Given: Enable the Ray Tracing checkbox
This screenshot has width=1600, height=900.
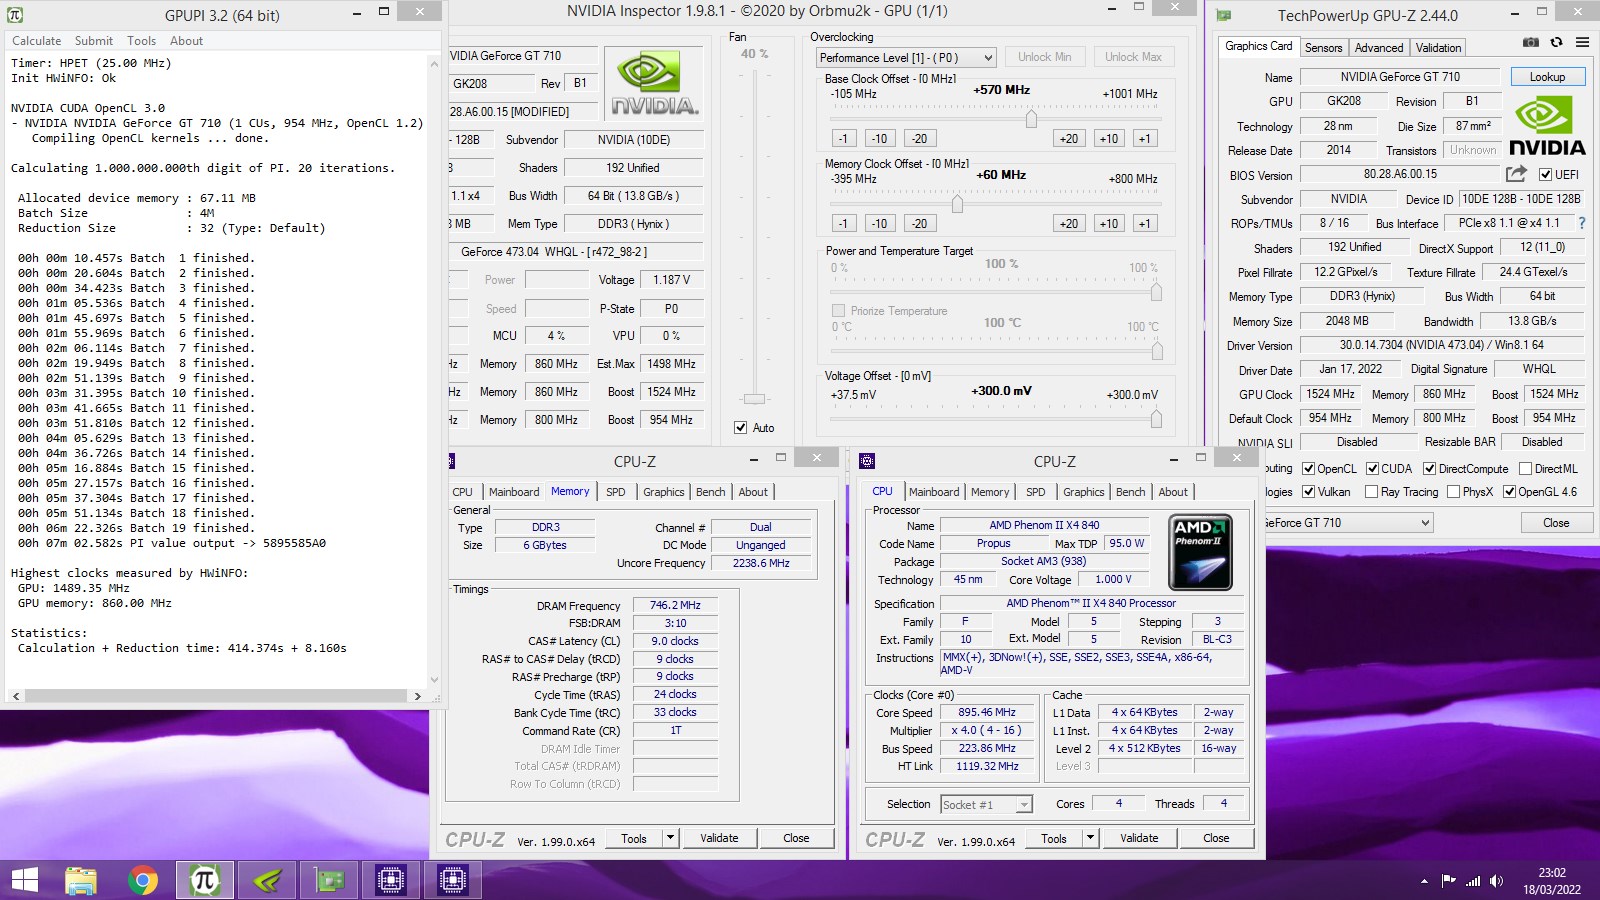Looking at the screenshot, I should (1372, 491).
